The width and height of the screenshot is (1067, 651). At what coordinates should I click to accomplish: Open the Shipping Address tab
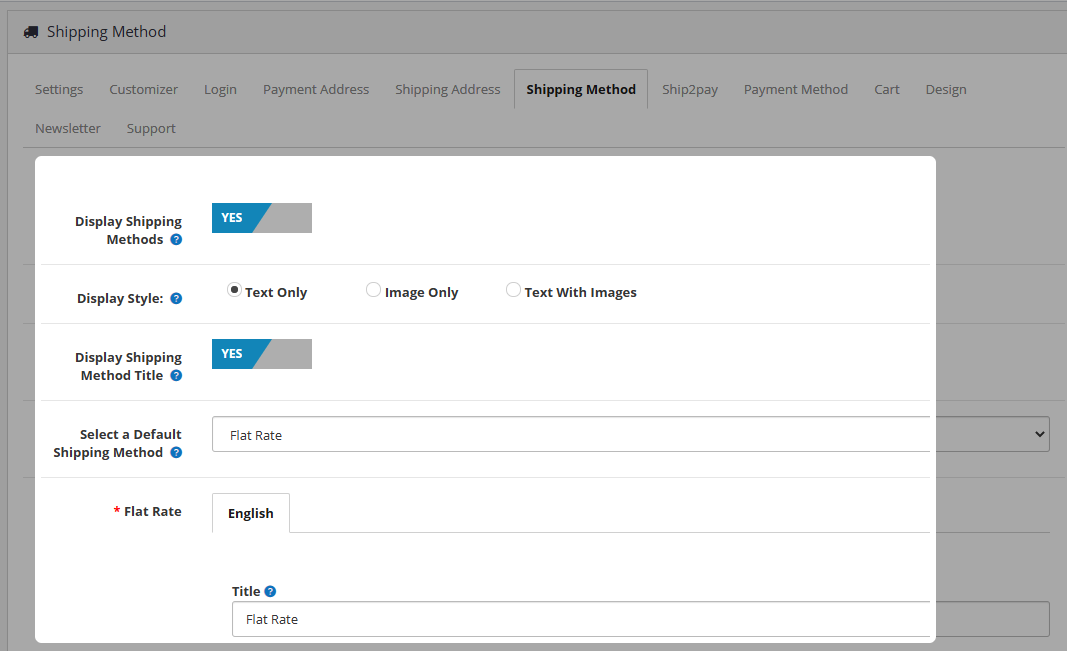447,90
